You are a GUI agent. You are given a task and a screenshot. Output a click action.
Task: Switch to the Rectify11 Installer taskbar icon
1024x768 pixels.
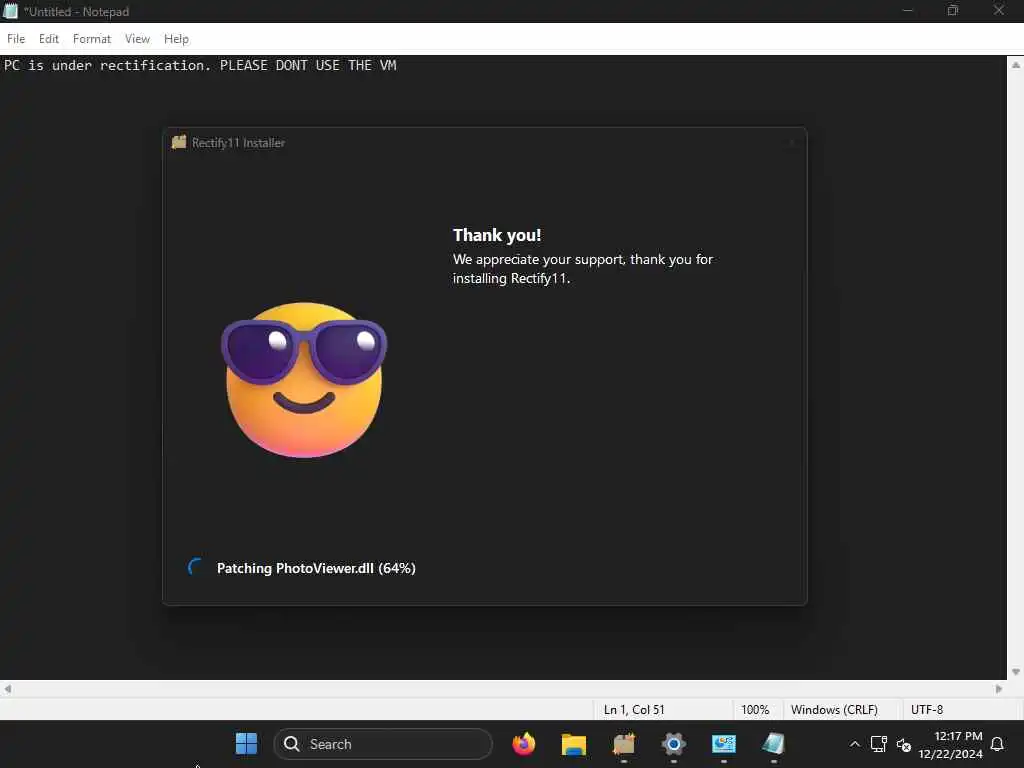click(x=624, y=744)
